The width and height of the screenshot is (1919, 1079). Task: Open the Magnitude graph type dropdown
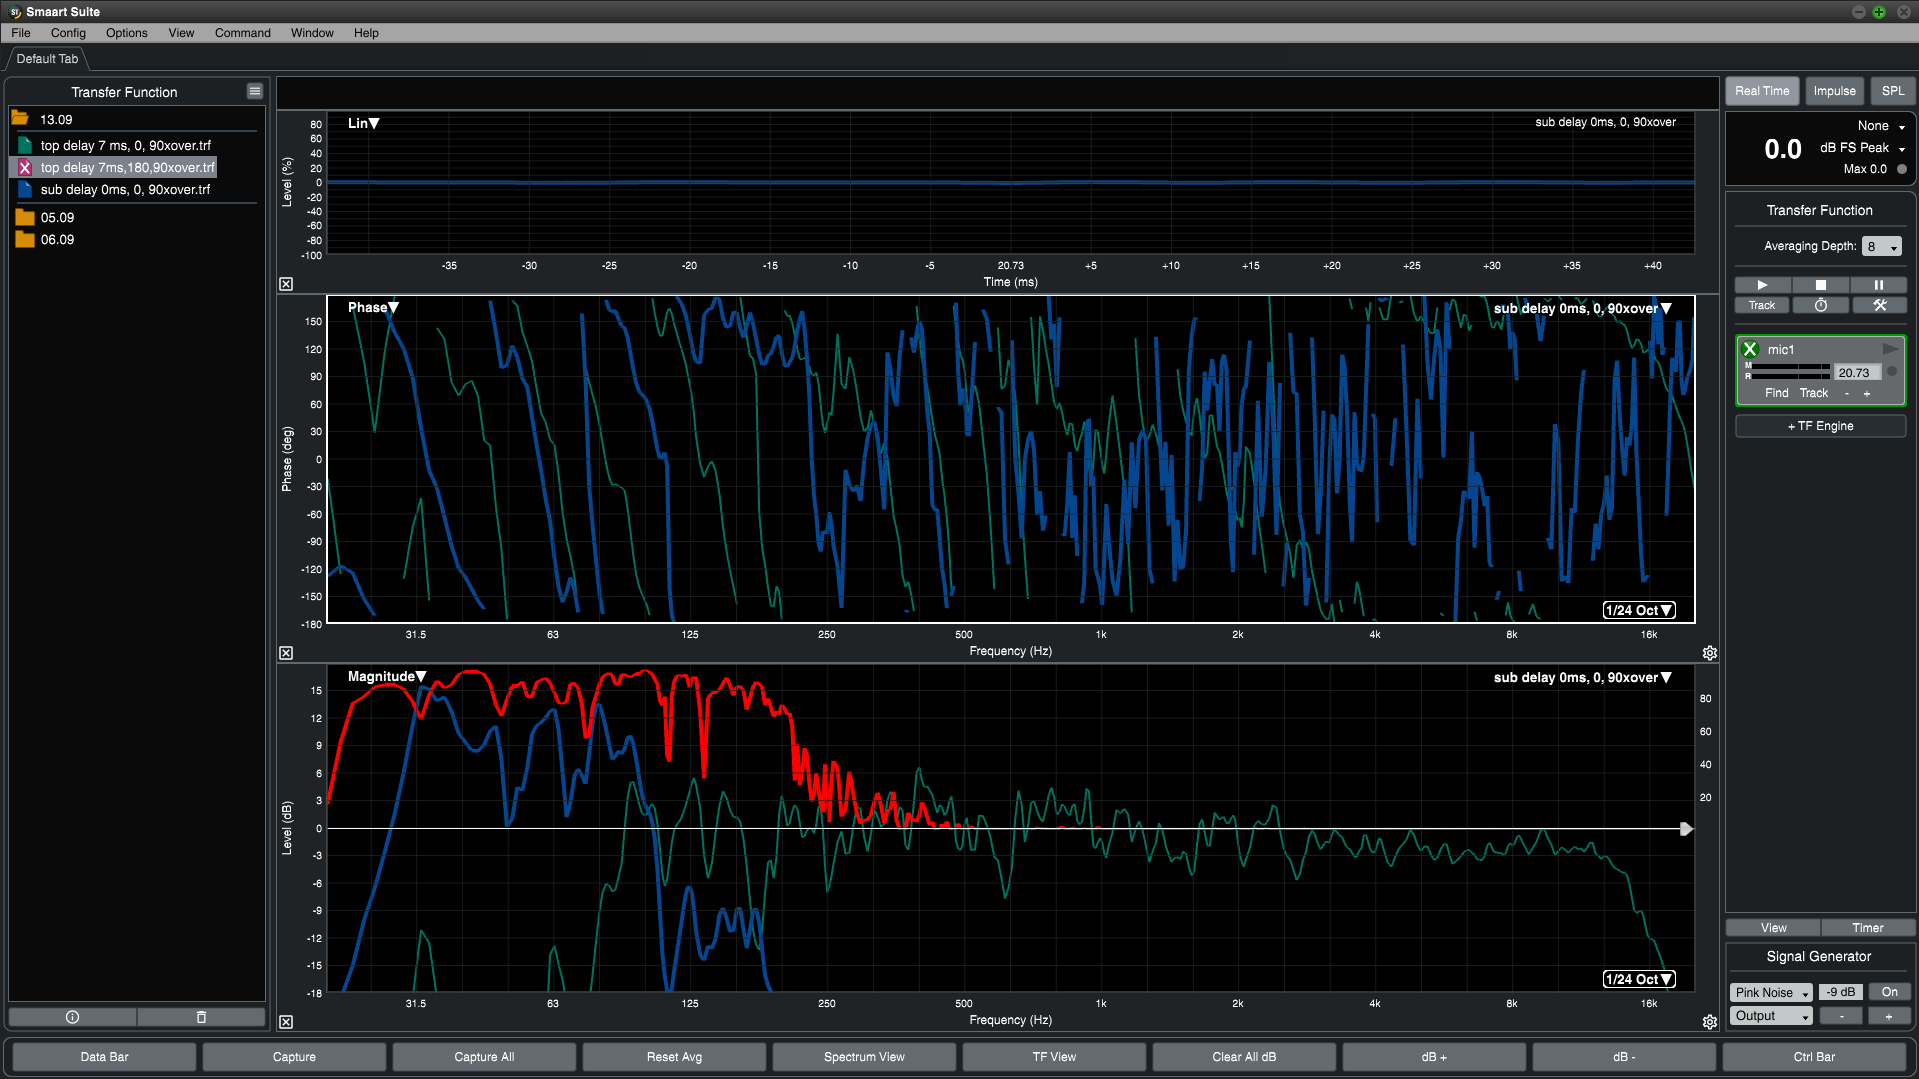click(x=387, y=677)
